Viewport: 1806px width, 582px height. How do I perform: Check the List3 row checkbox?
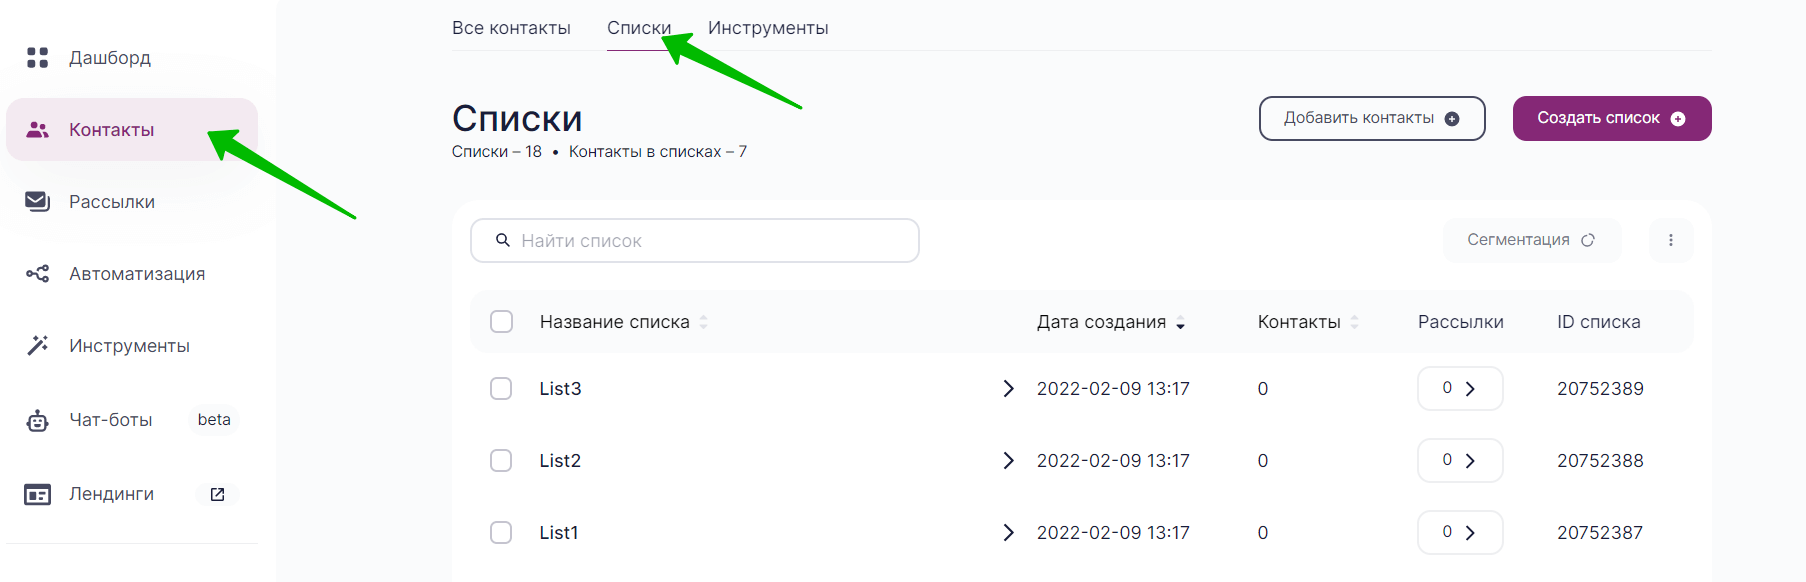501,388
